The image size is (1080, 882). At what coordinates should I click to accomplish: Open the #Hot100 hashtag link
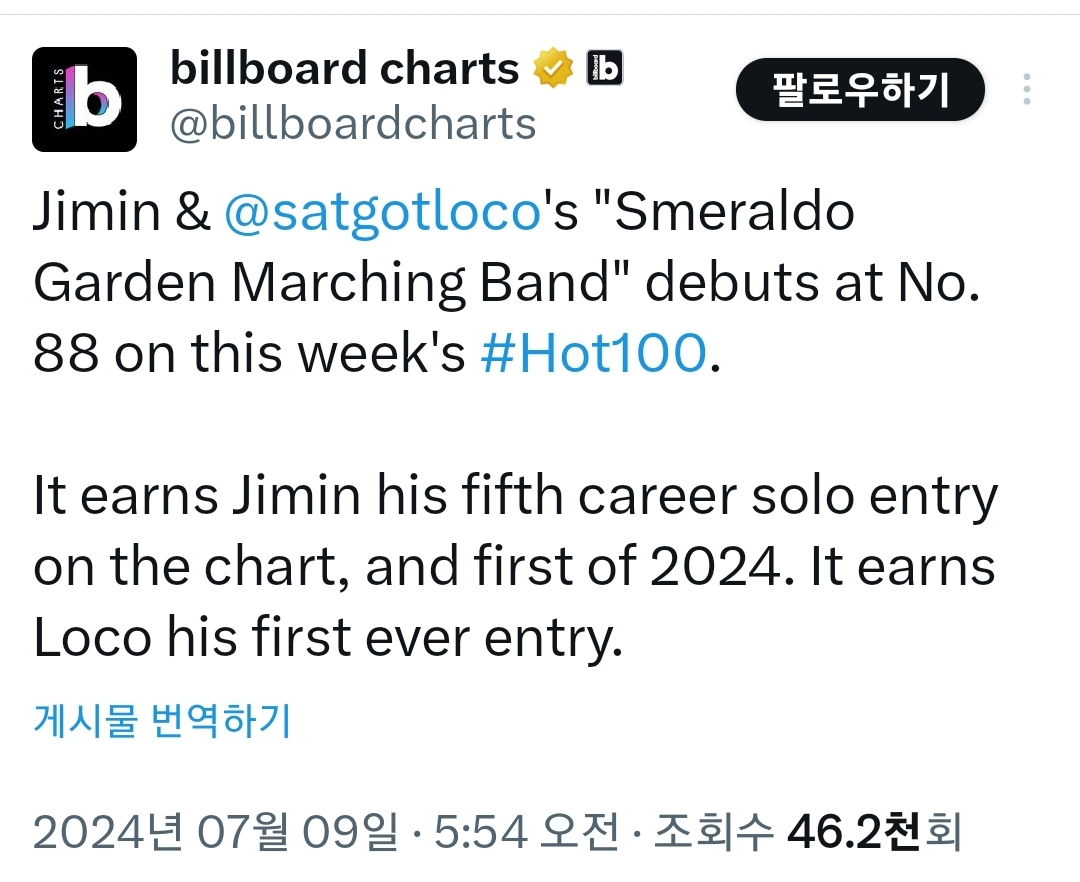[x=594, y=353]
